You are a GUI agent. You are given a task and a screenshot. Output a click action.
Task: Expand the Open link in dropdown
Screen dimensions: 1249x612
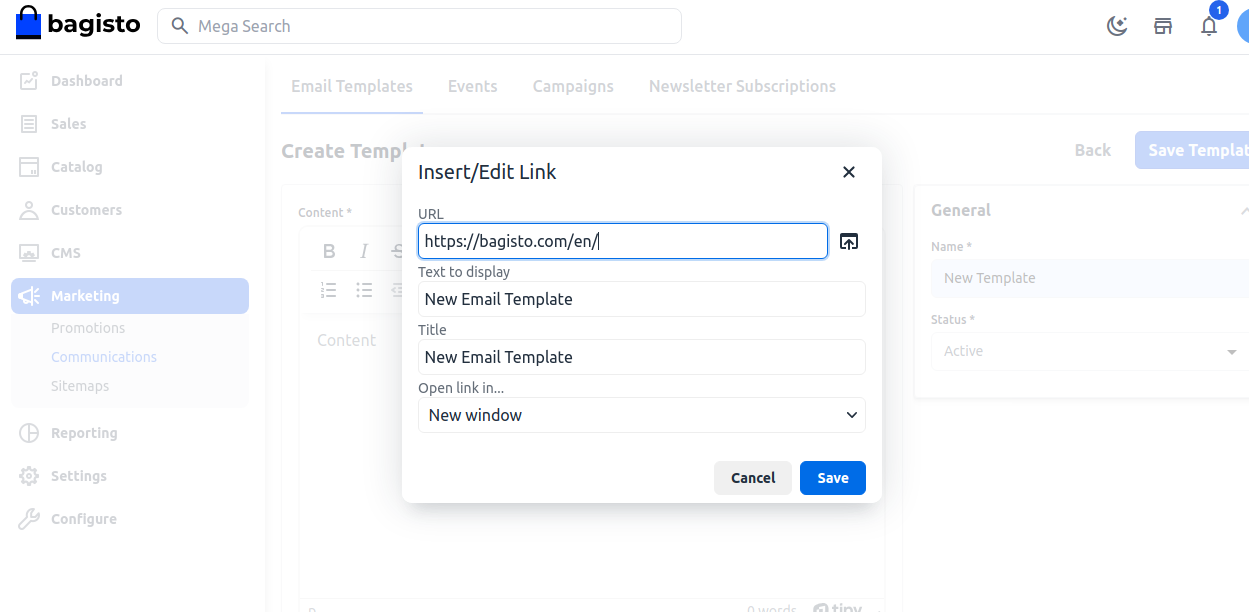click(641, 415)
